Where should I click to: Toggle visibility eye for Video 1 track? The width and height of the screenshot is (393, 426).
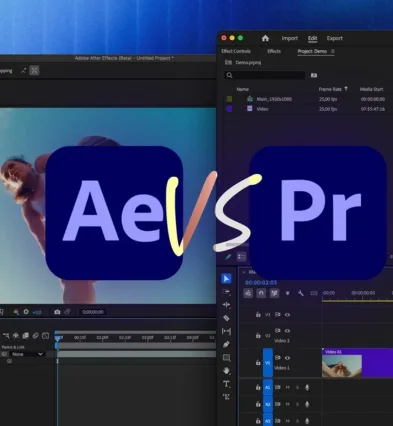[287, 358]
